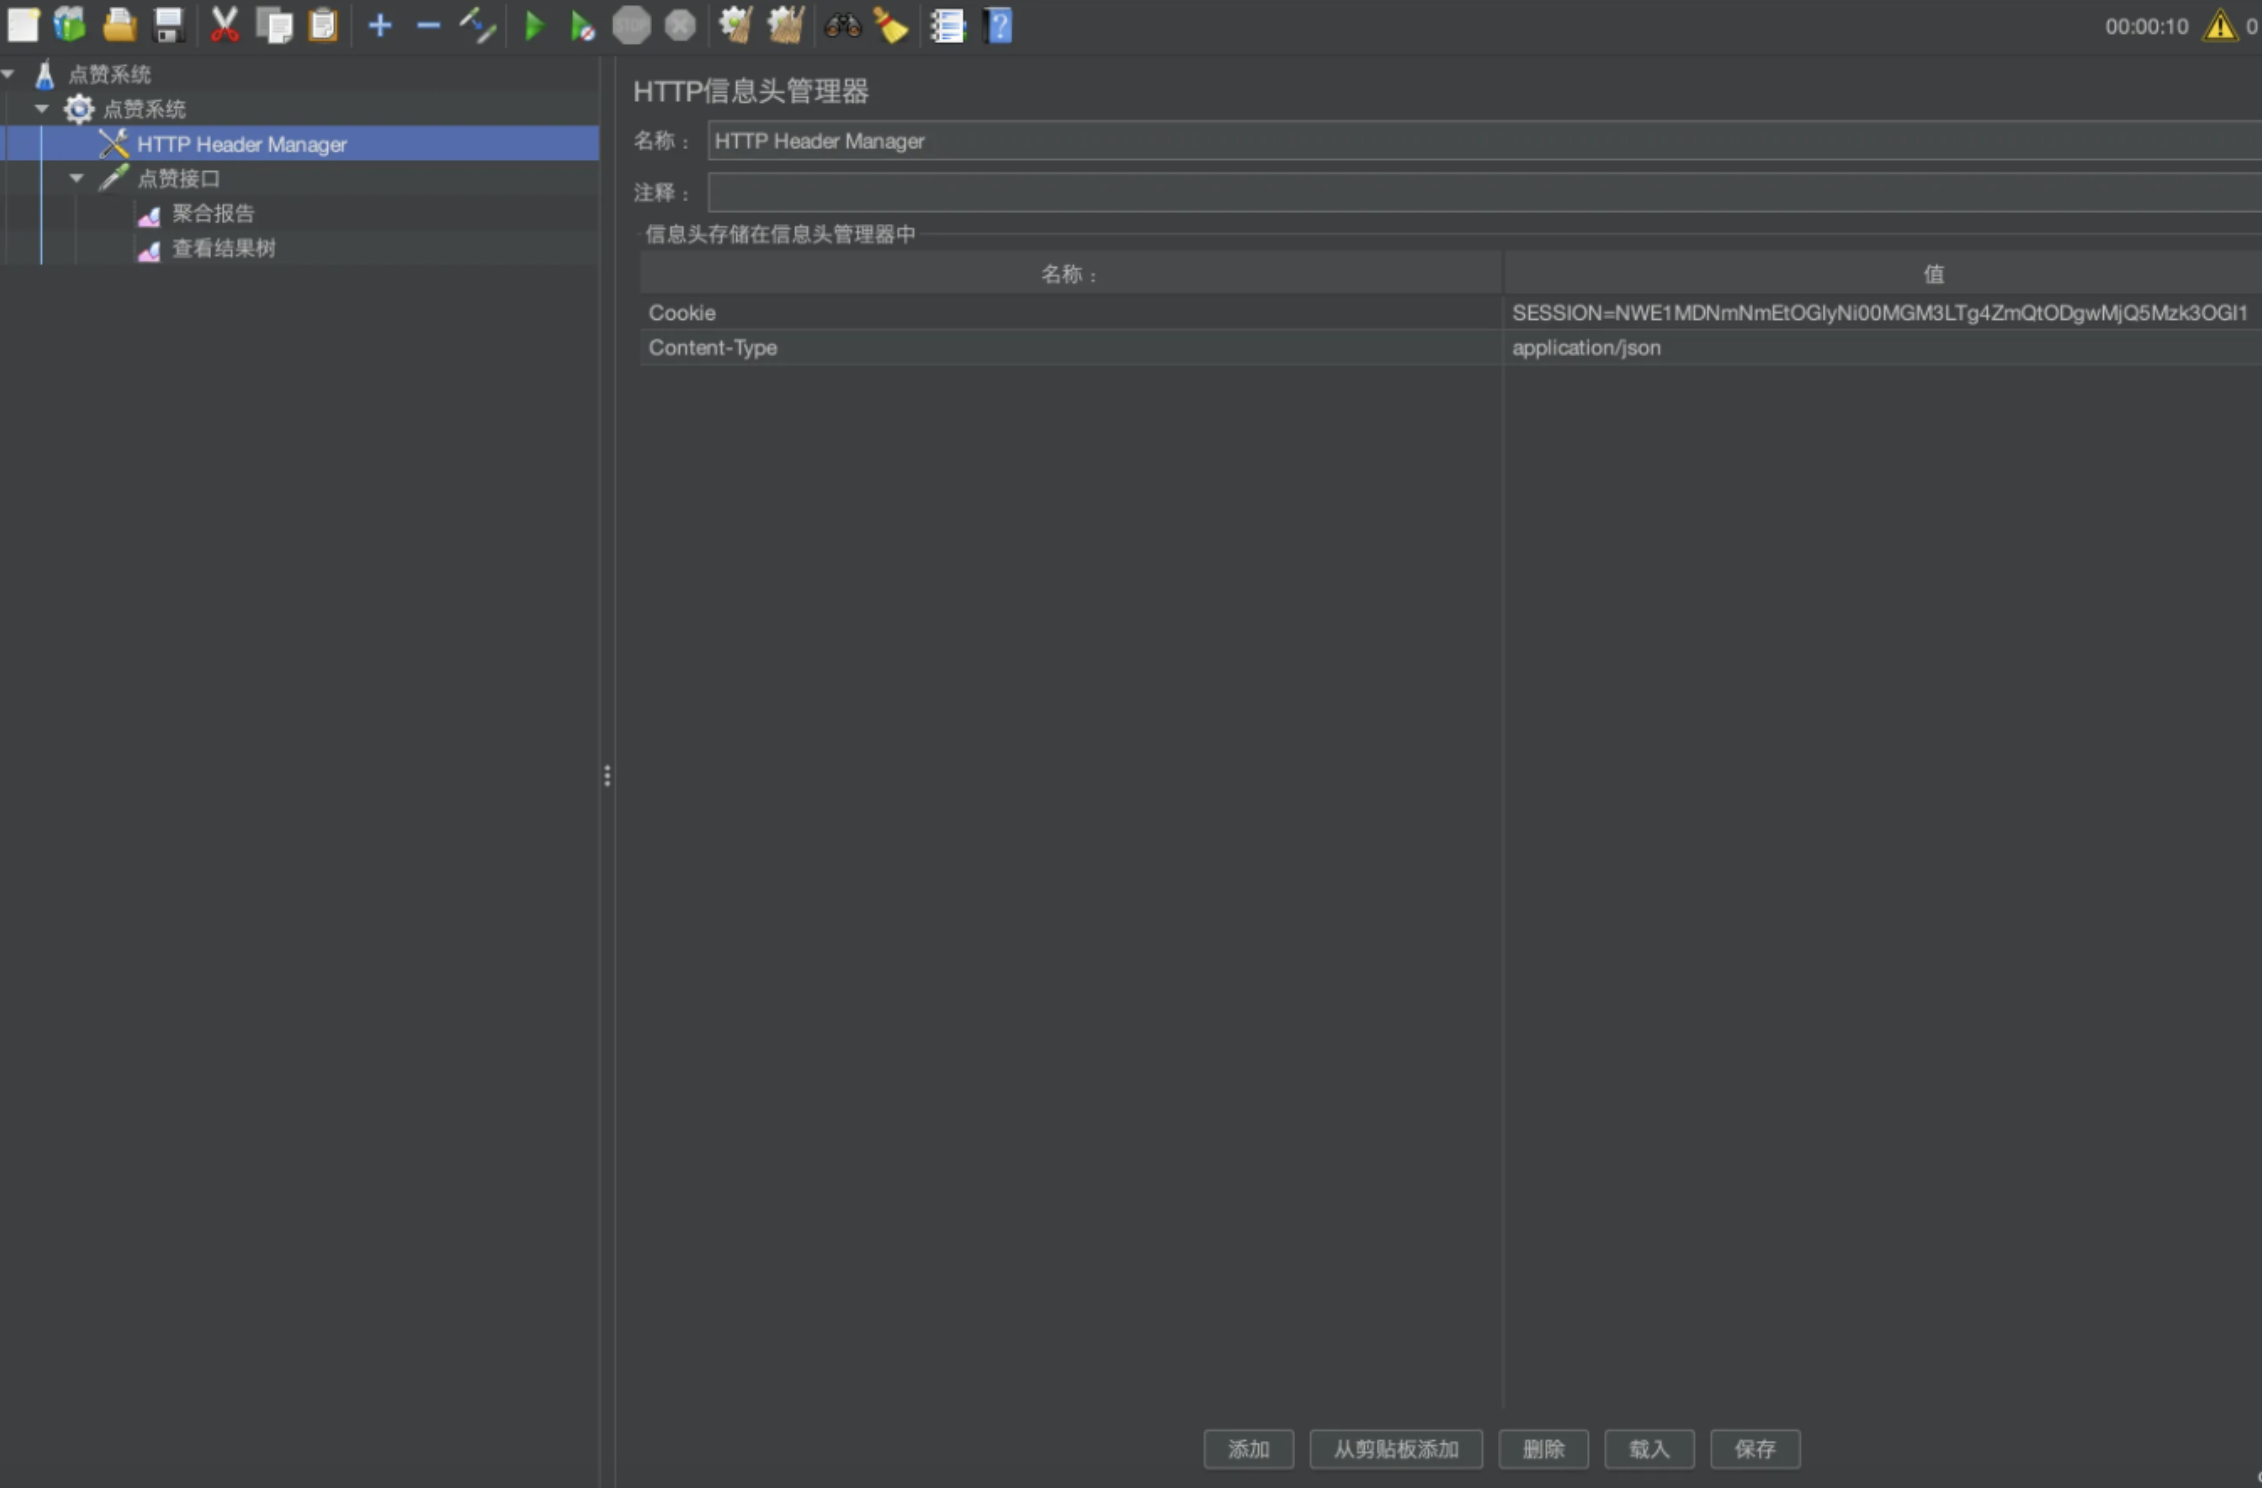Screen dimensions: 2262x1488
Task: Click the 注释 comment input field
Action: (1480, 192)
